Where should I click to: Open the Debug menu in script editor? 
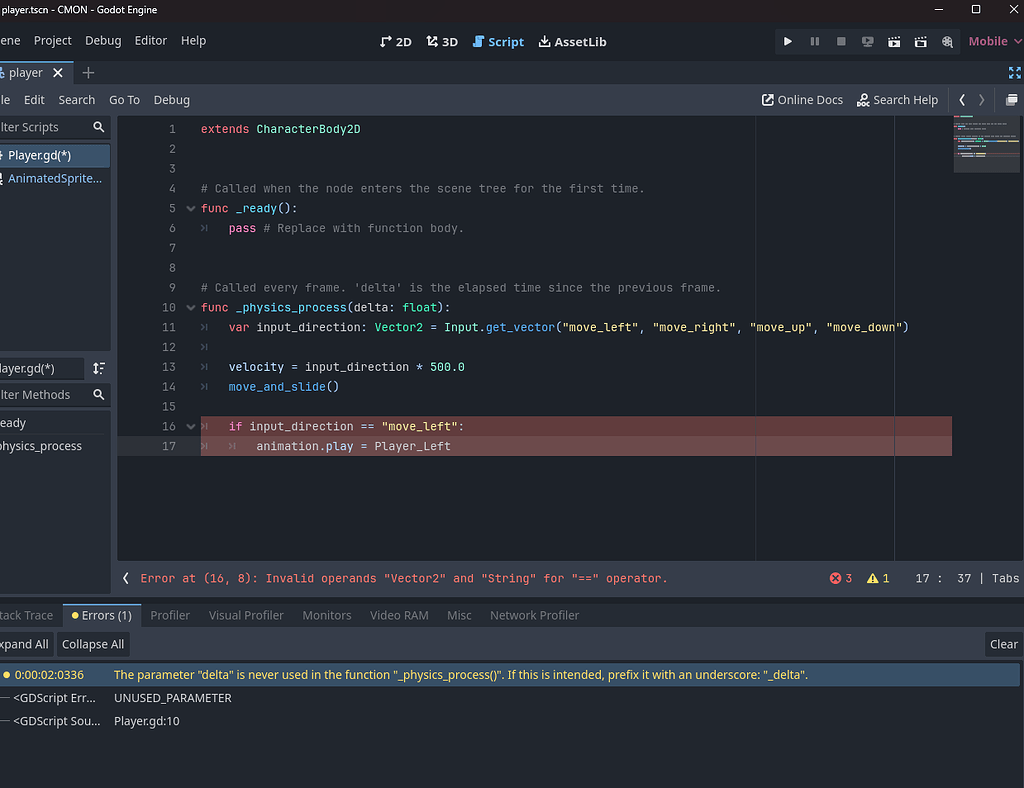point(171,99)
